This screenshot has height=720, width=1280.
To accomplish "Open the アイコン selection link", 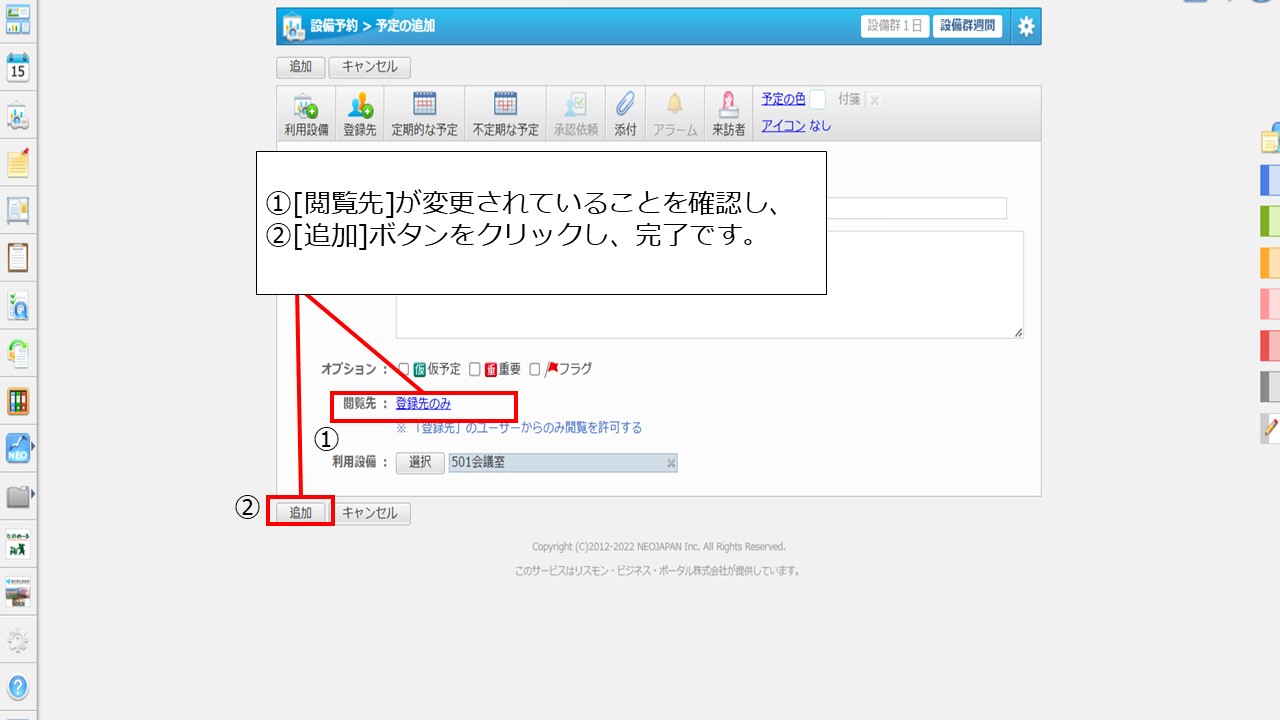I will [783, 126].
